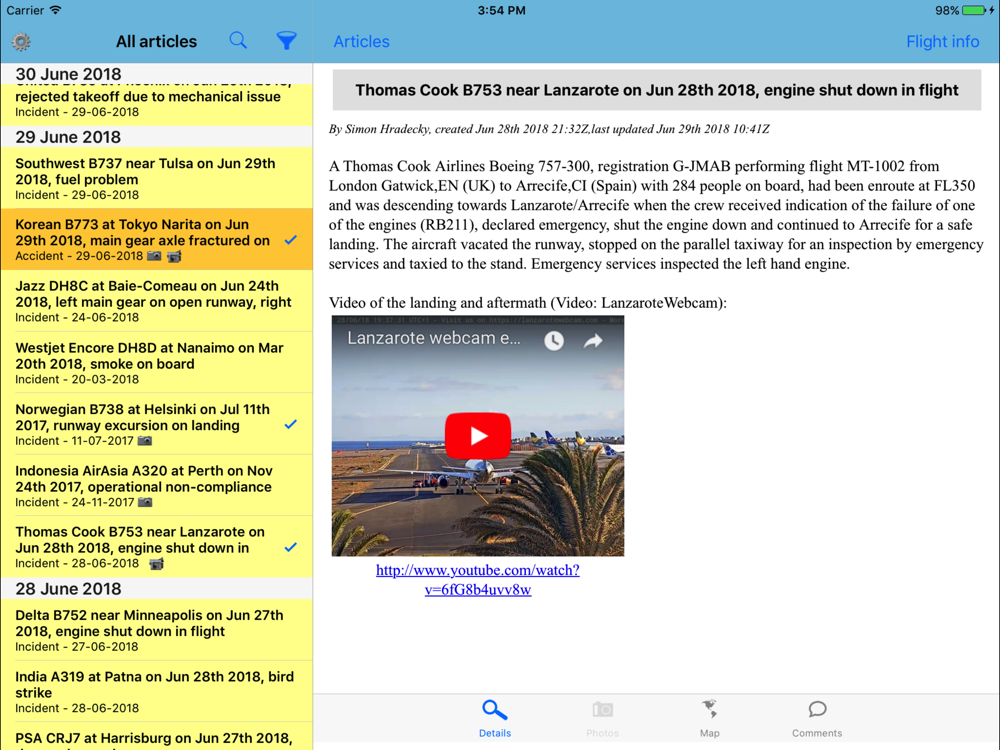Open Westjet Encore DH8D at Nanaimo article
Screen dimensions: 1000x750
click(156, 362)
